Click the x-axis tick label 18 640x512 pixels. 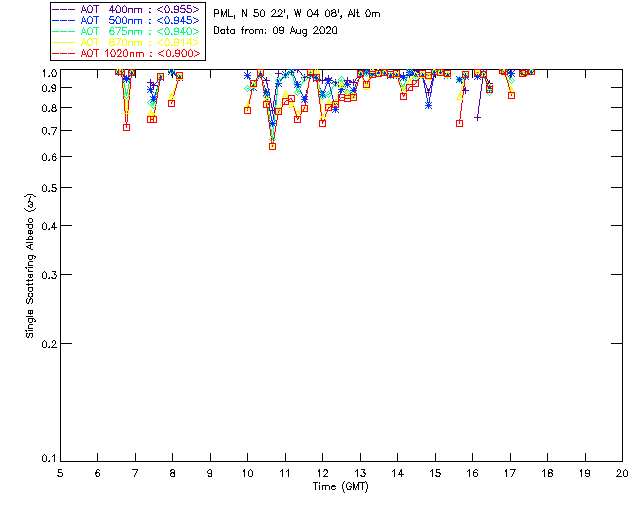(547, 473)
